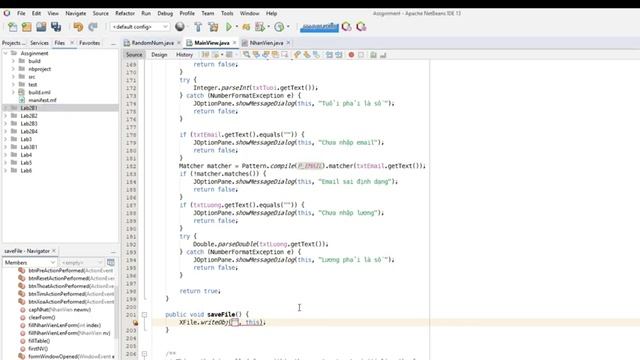Click the Find Selection magnifier icon

pyautogui.click(x=246, y=55)
